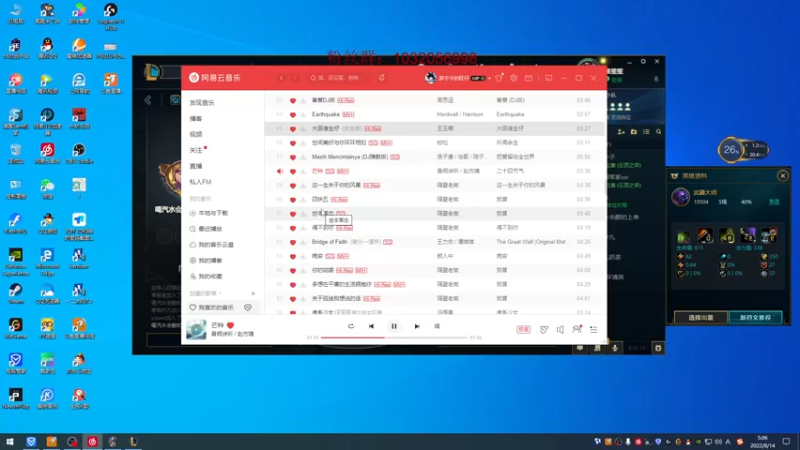The width and height of the screenshot is (800, 450).
Task: Click 新符文推荐 button in League panel
Action: [x=756, y=317]
